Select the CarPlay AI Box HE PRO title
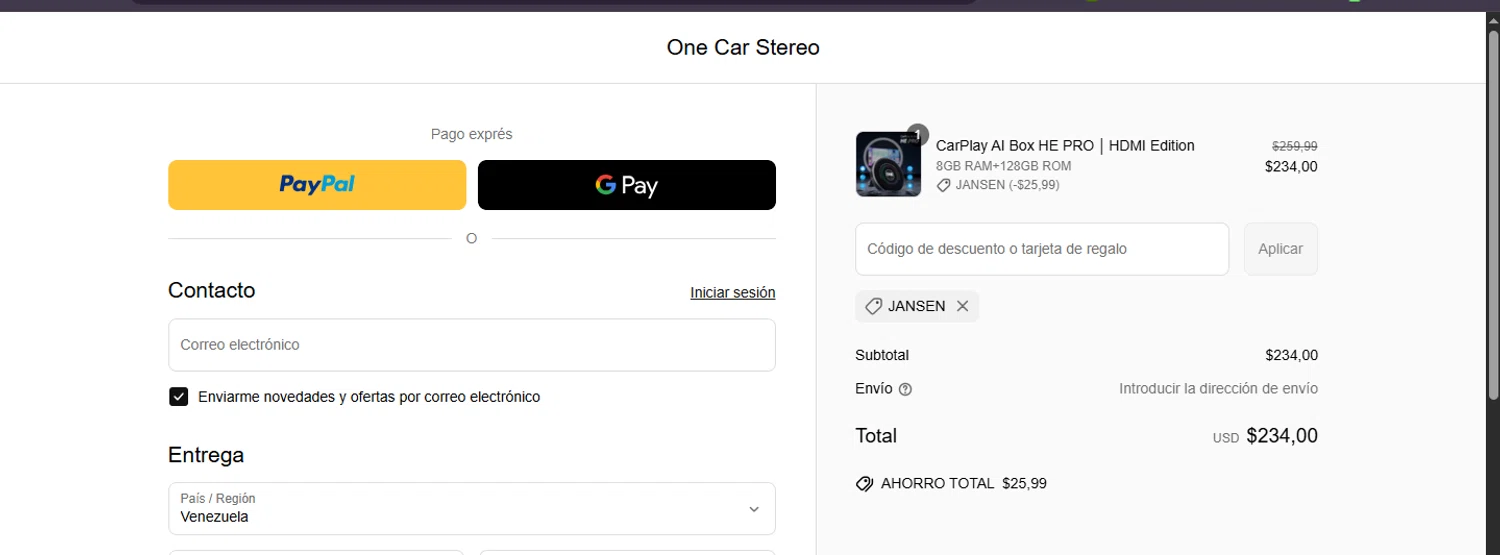This screenshot has width=1500, height=555. (x=1065, y=146)
